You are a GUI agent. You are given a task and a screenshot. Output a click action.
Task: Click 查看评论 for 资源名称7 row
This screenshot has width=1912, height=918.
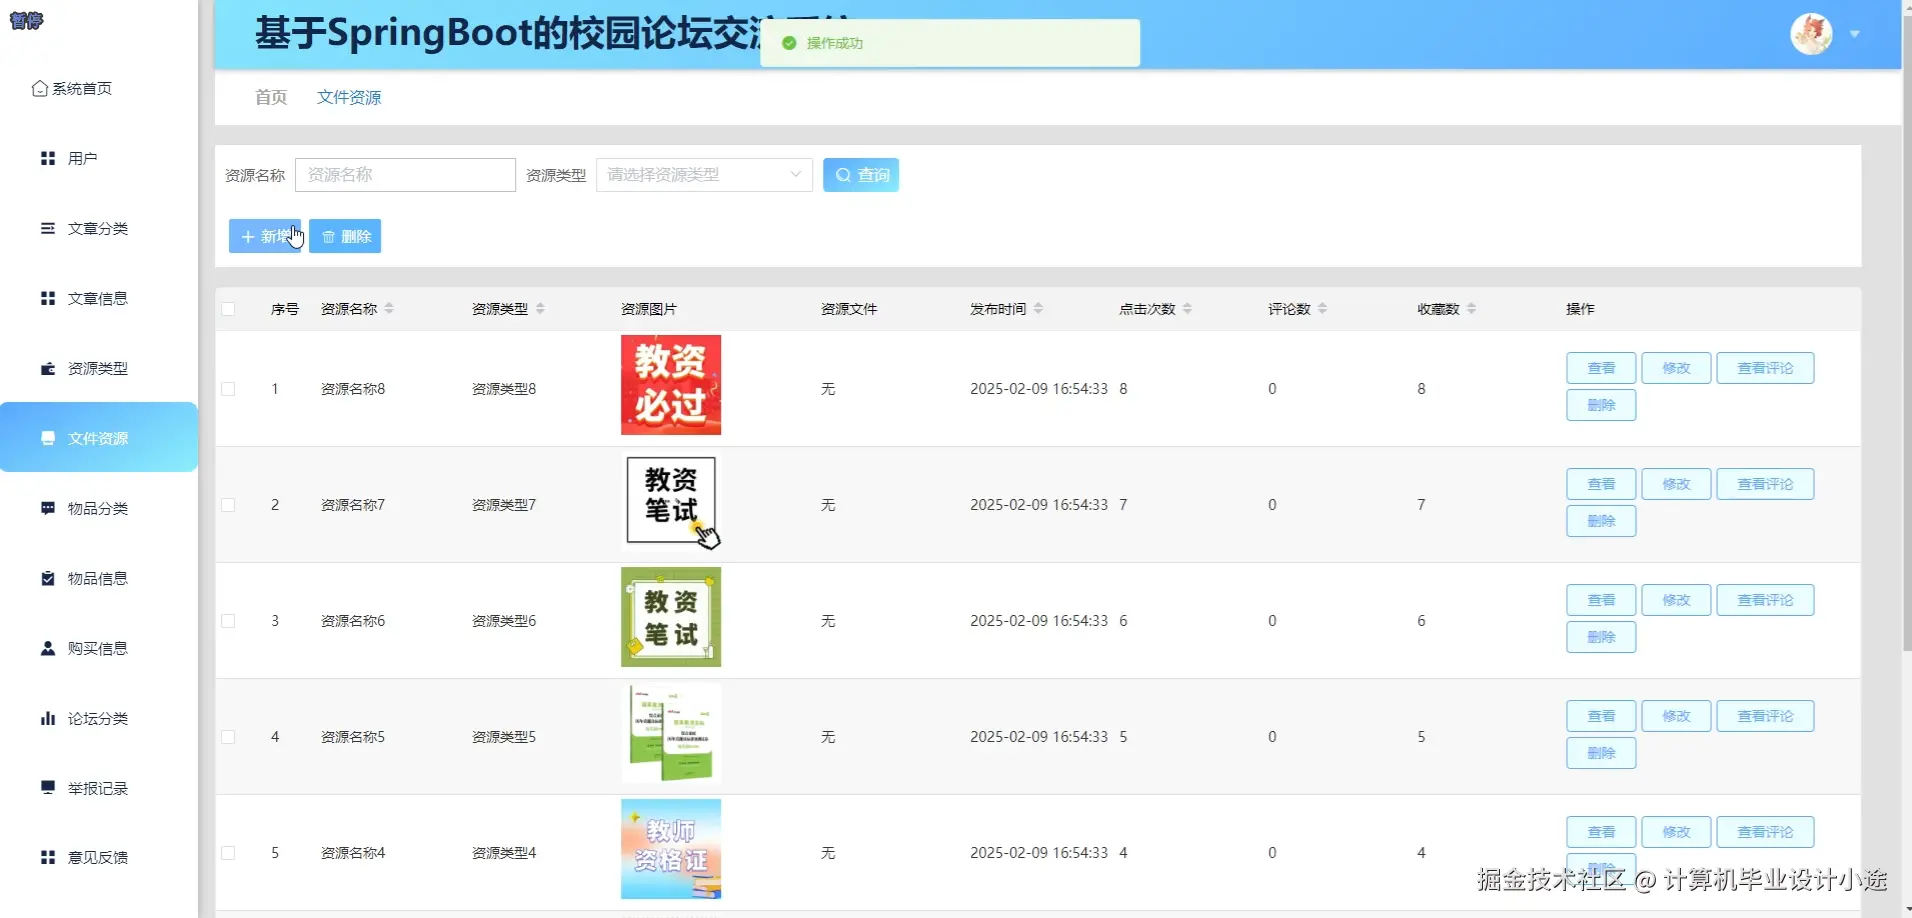(x=1765, y=484)
